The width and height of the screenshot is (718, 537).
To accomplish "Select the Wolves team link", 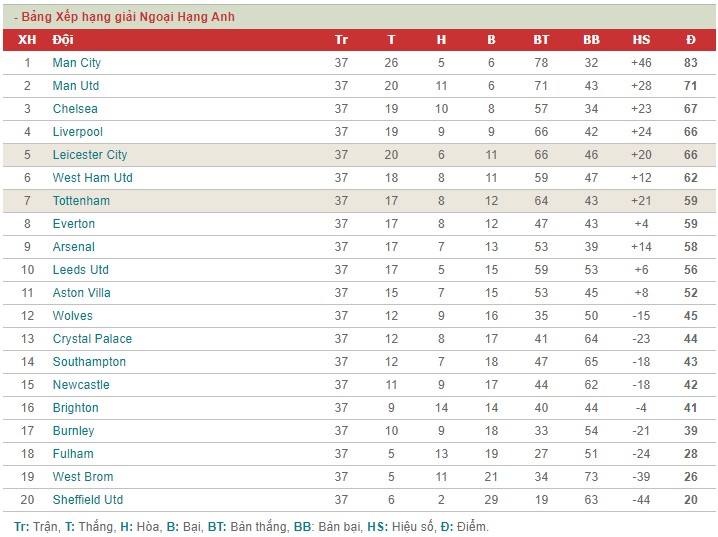I will [x=72, y=316].
